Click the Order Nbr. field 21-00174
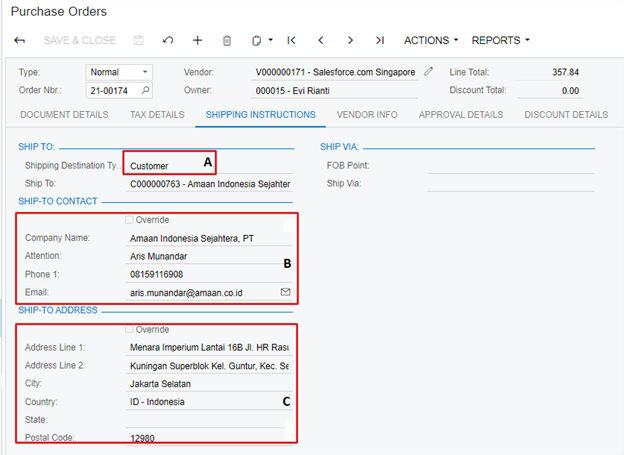Image resolution: width=624 pixels, height=455 pixels. tap(119, 90)
